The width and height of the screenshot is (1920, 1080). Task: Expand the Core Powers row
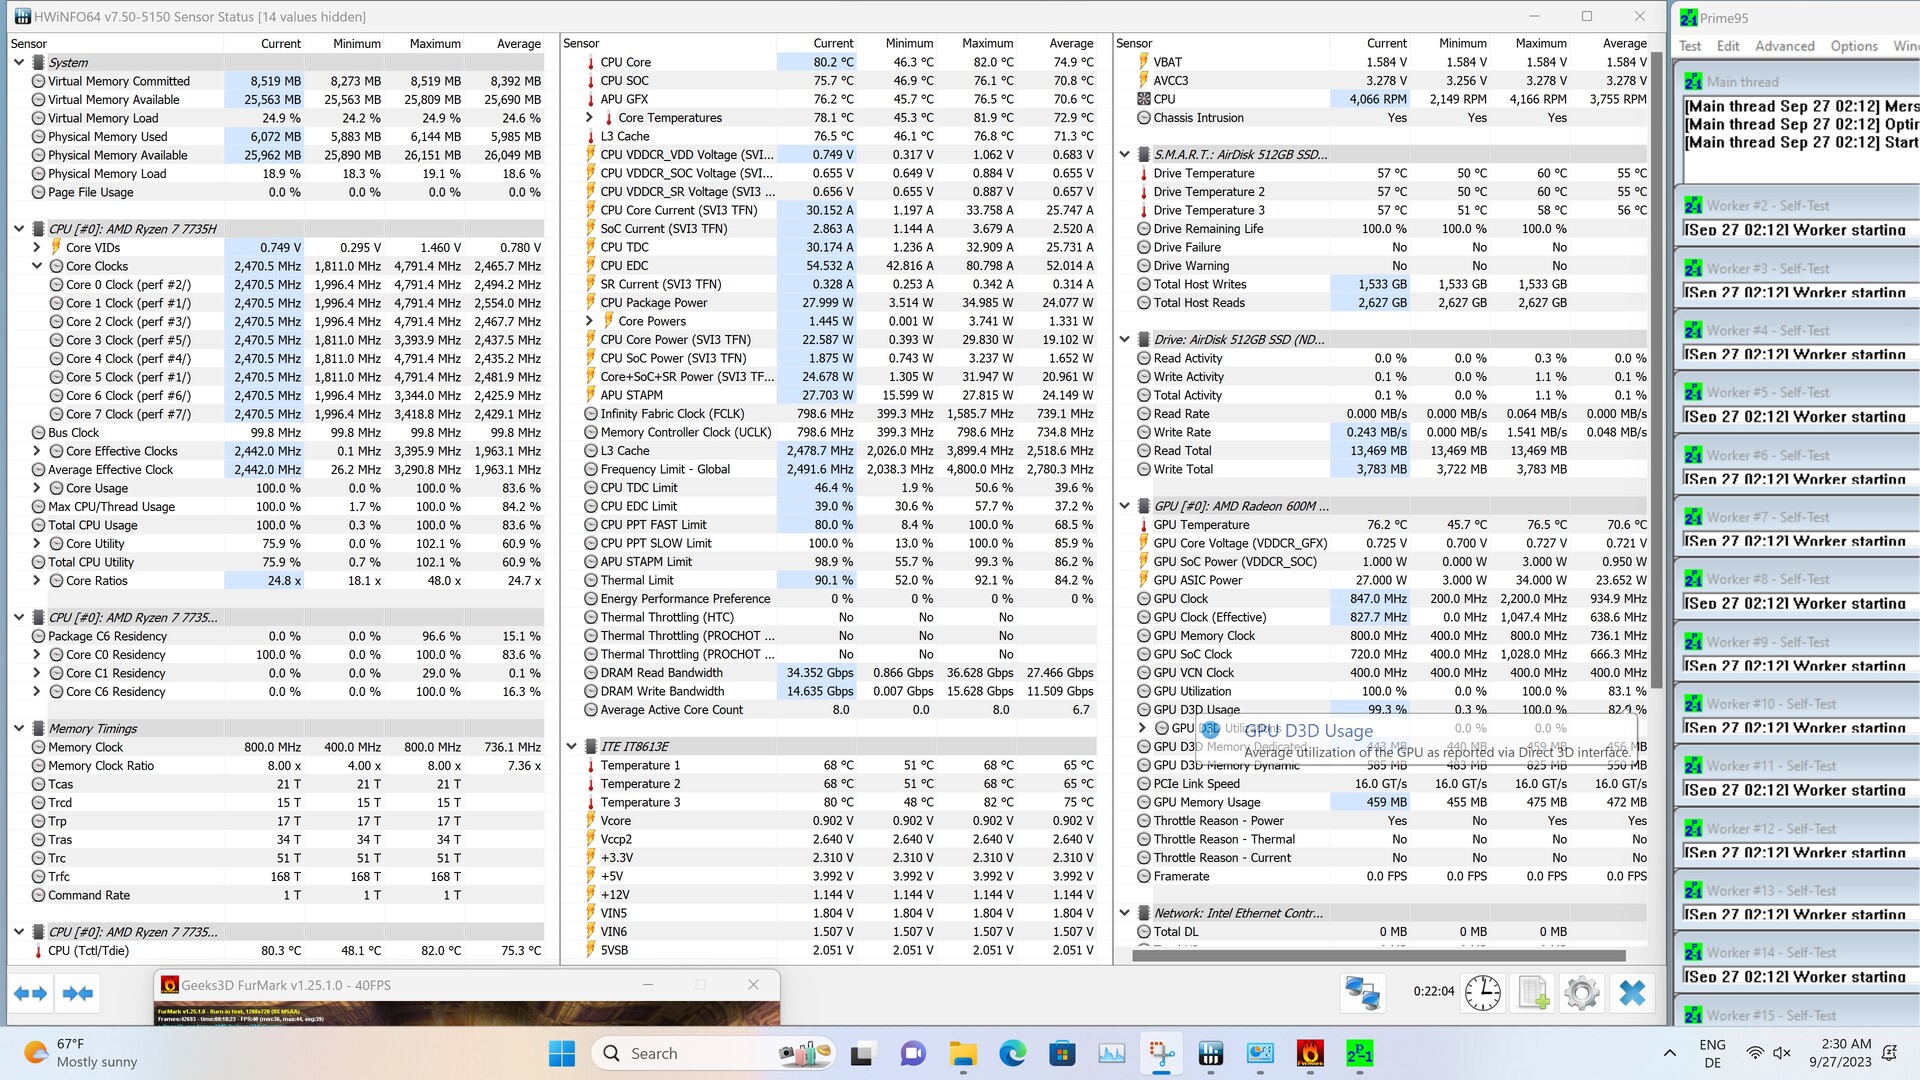point(590,321)
